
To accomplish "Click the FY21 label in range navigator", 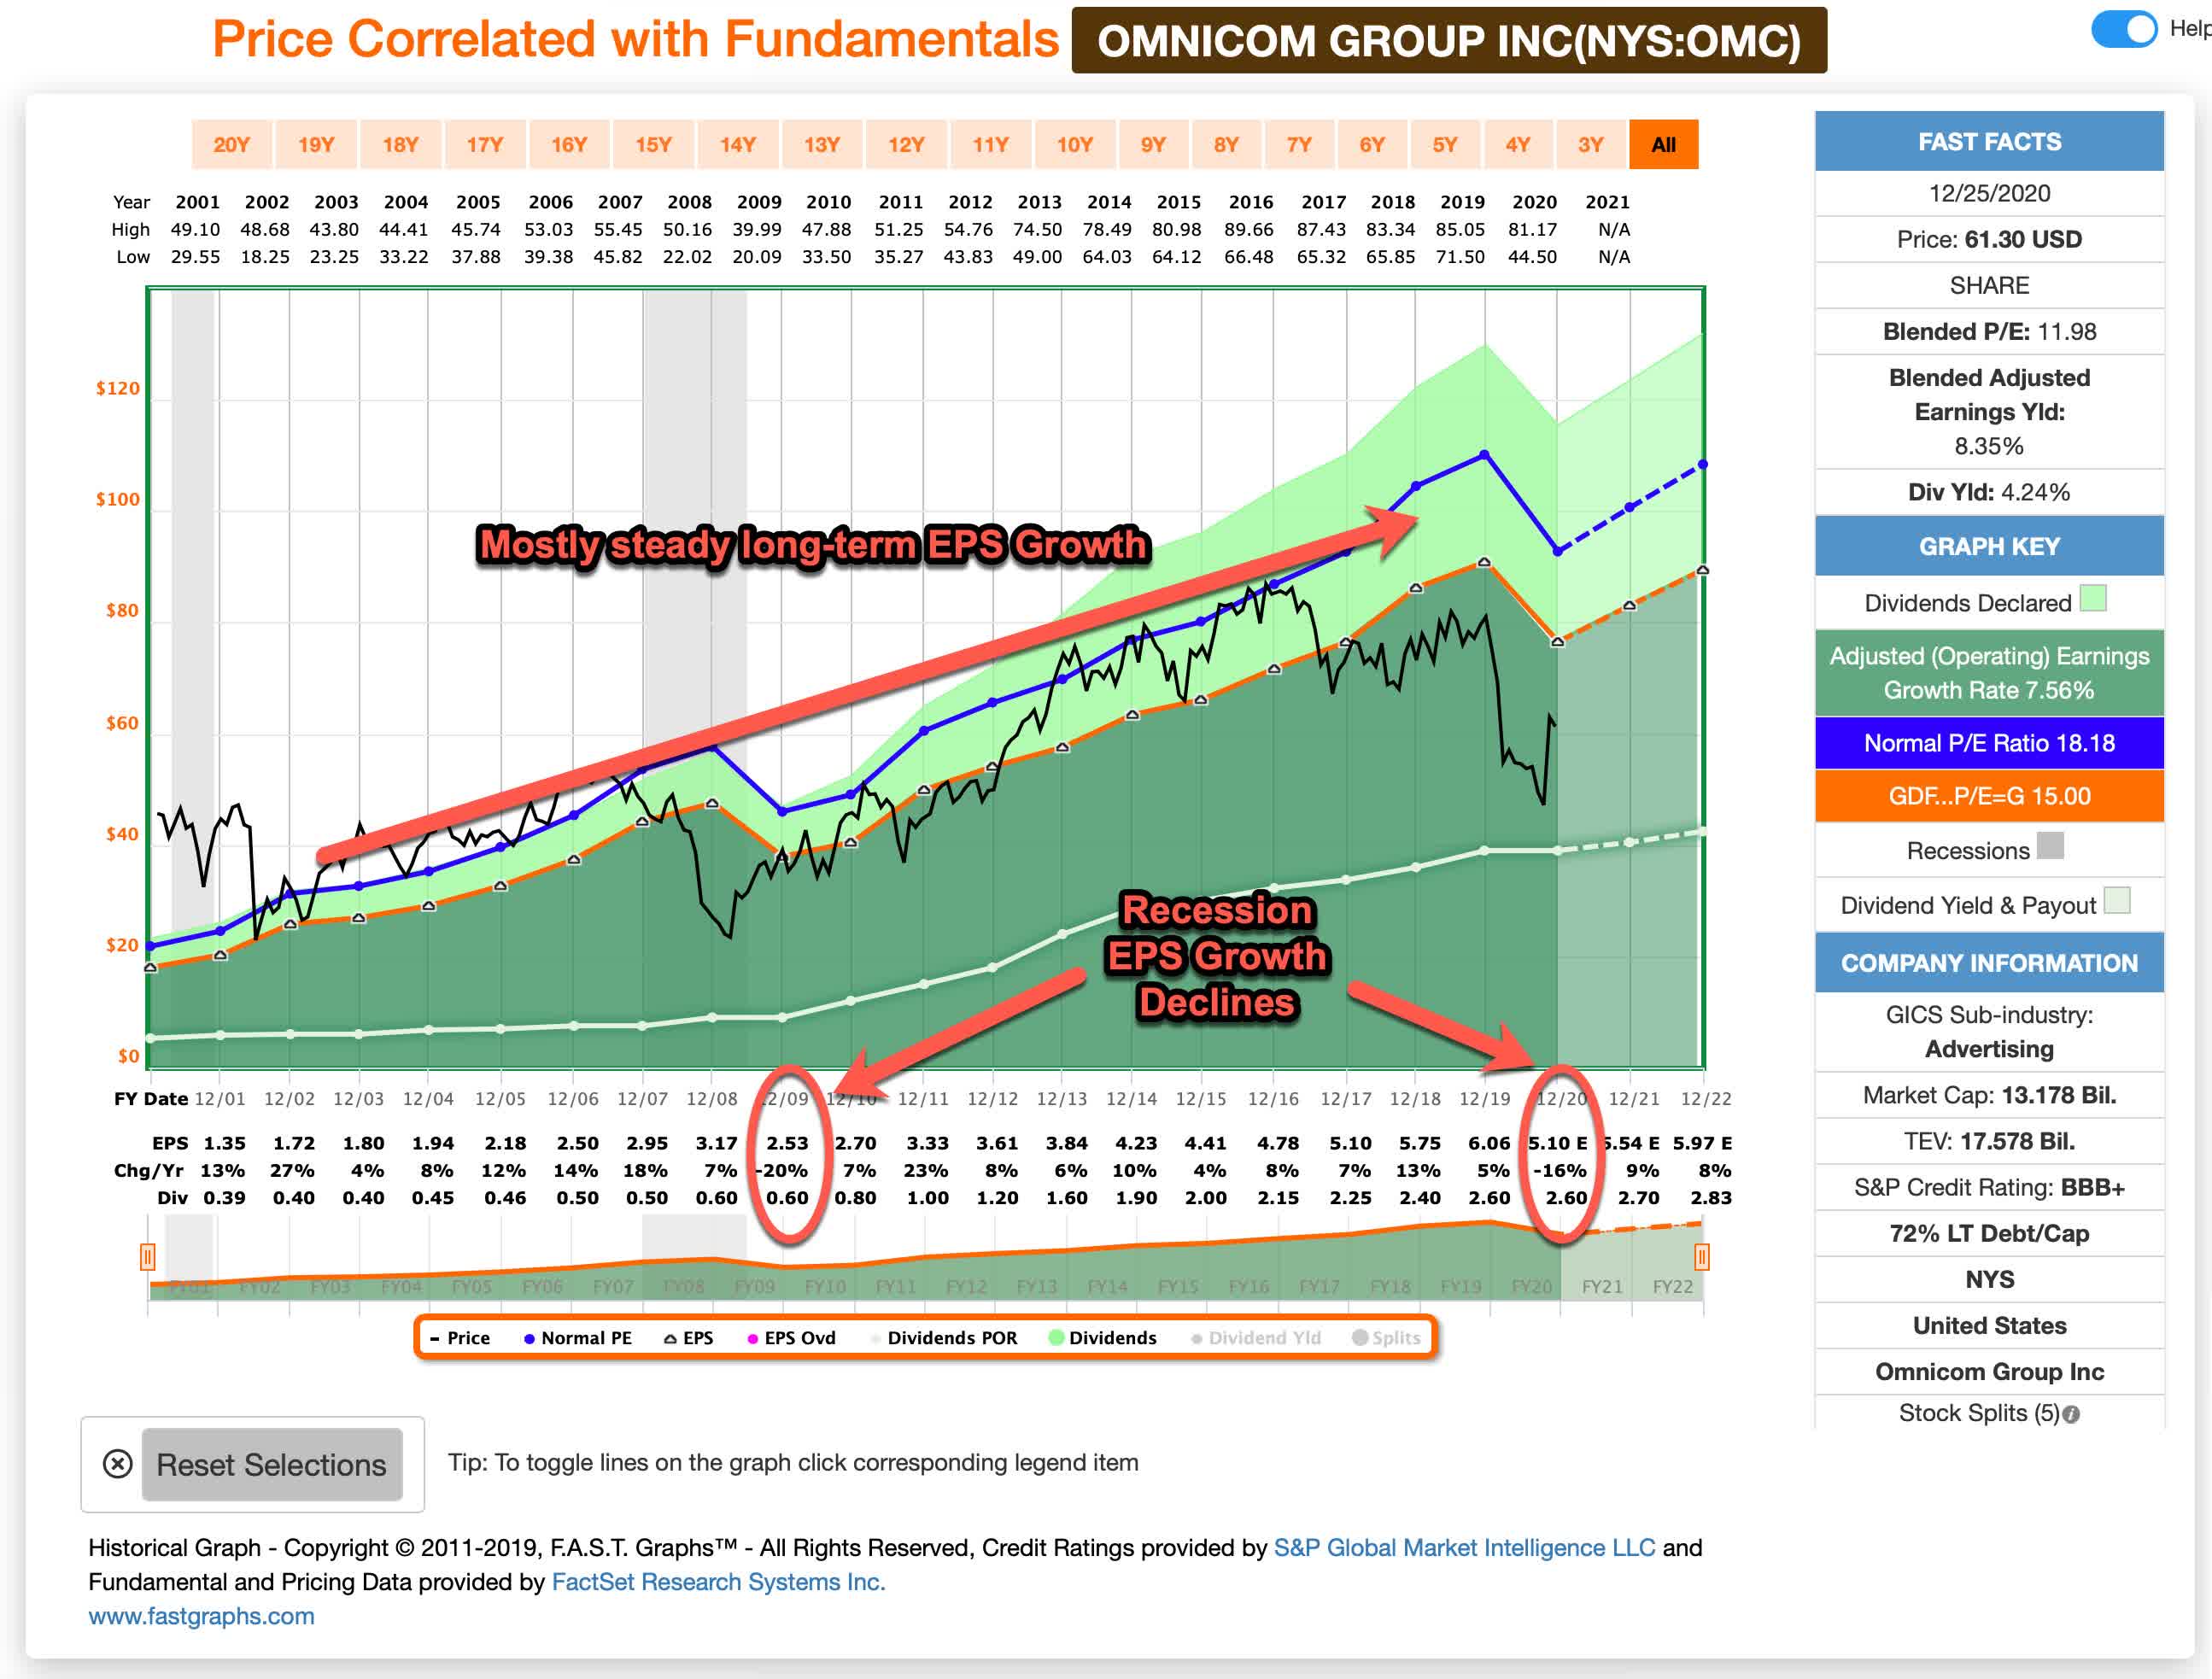I will pos(1602,1287).
